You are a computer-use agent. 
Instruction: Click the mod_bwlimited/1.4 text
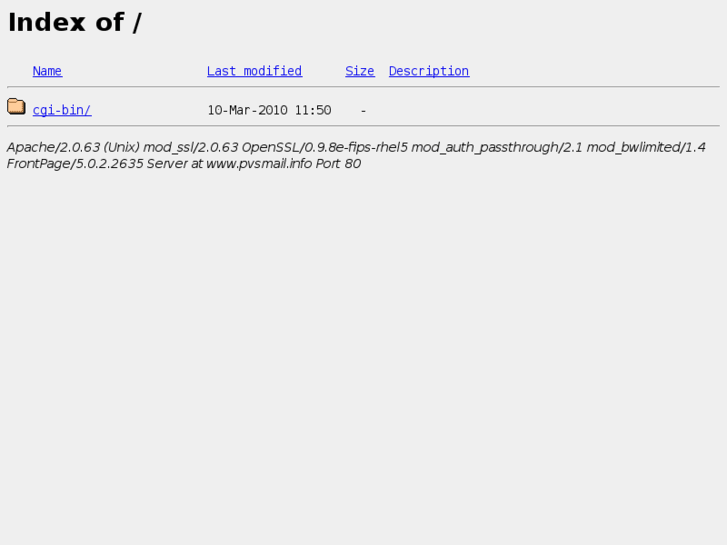646,147
